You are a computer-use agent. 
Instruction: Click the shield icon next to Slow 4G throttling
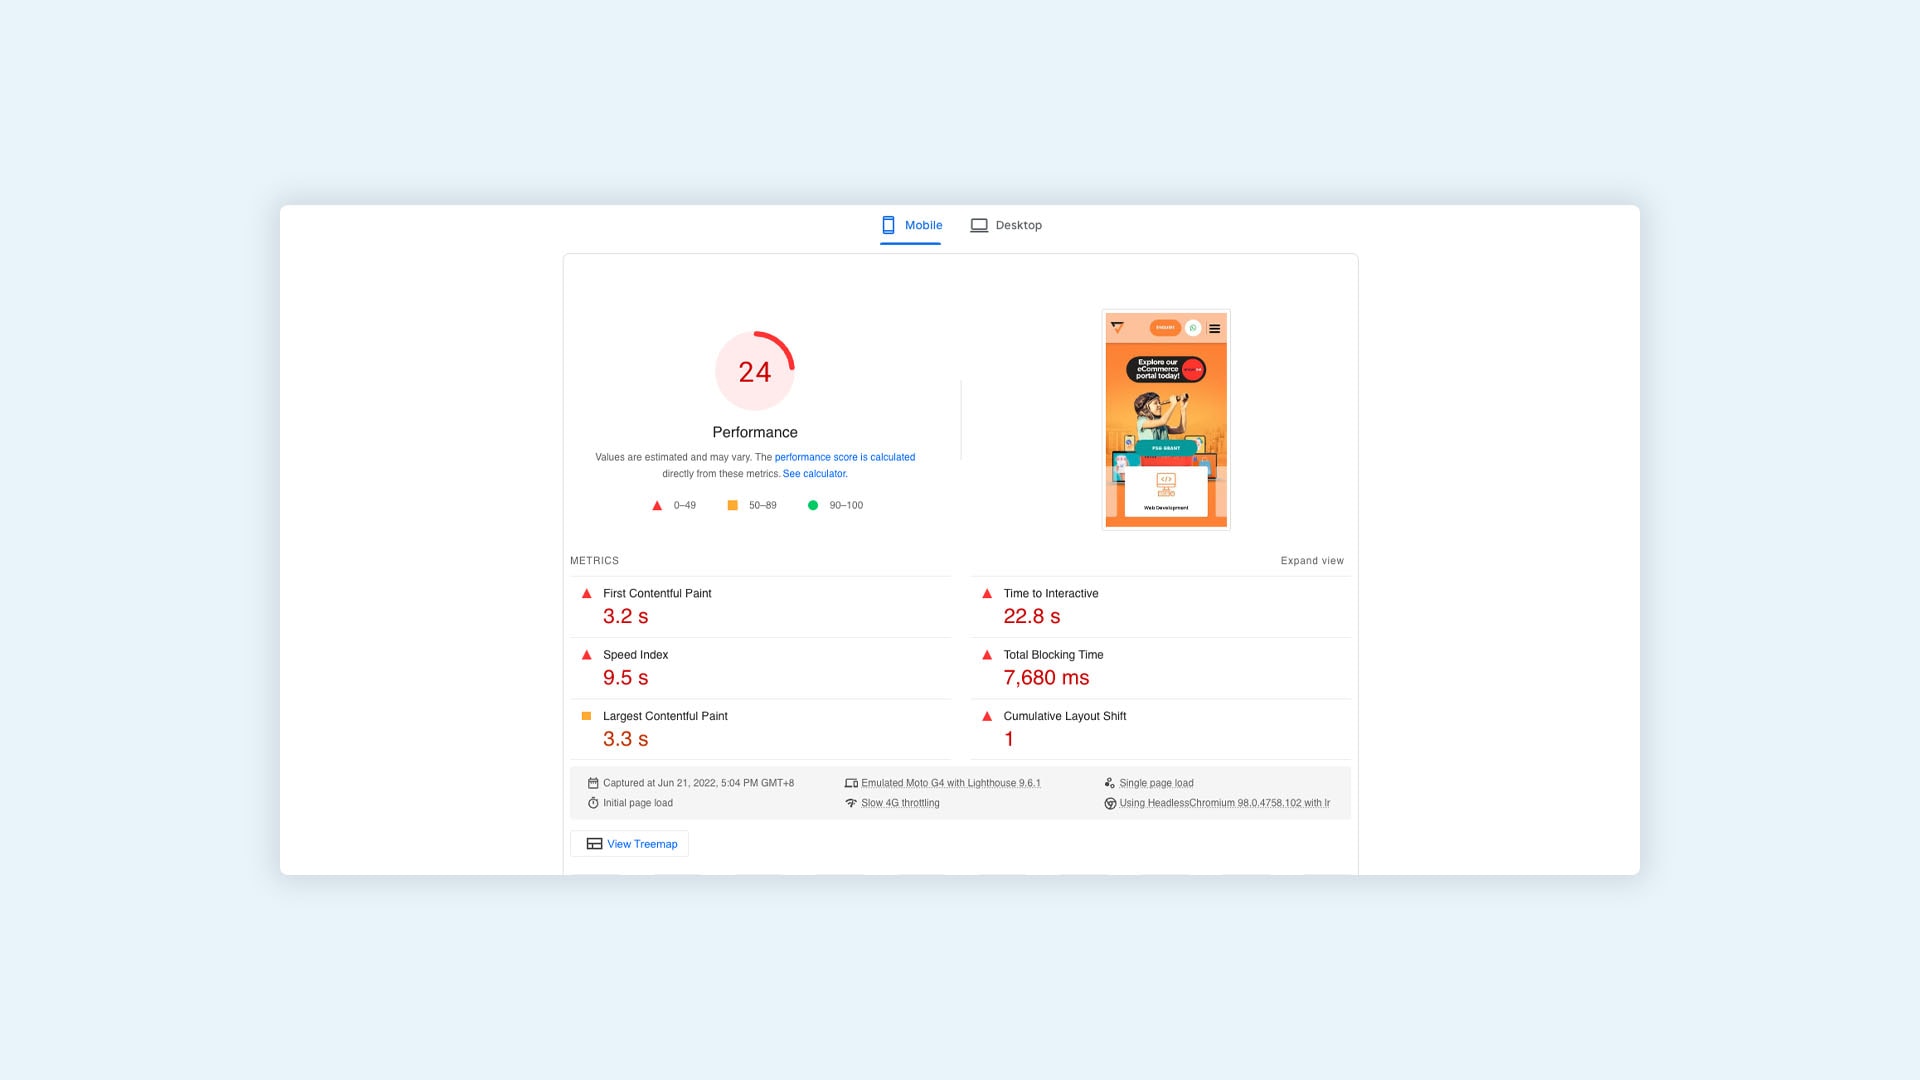click(851, 803)
